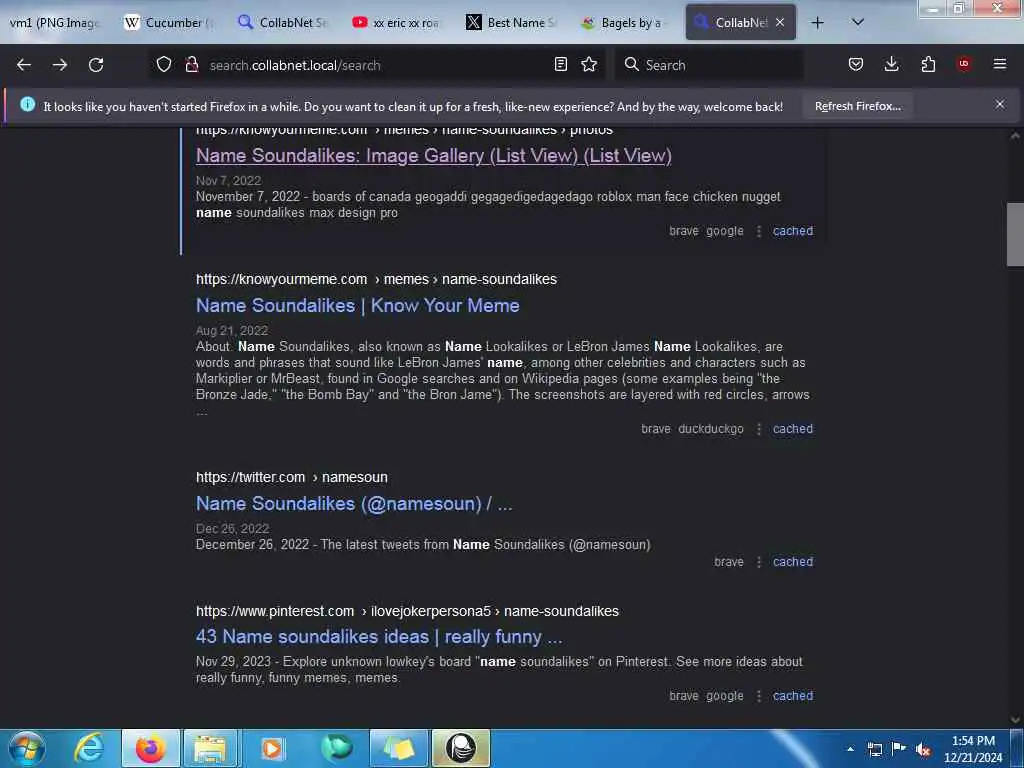
Task: Click the muted volume tray icon
Action: (x=923, y=750)
